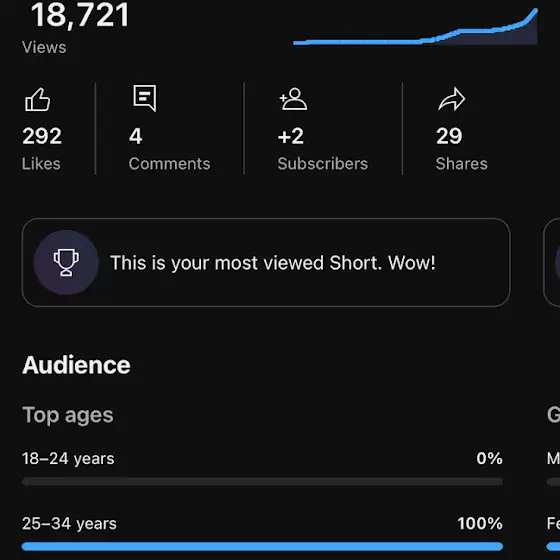Click the Shares arrow icon
This screenshot has height=560, width=560.
pos(451,99)
